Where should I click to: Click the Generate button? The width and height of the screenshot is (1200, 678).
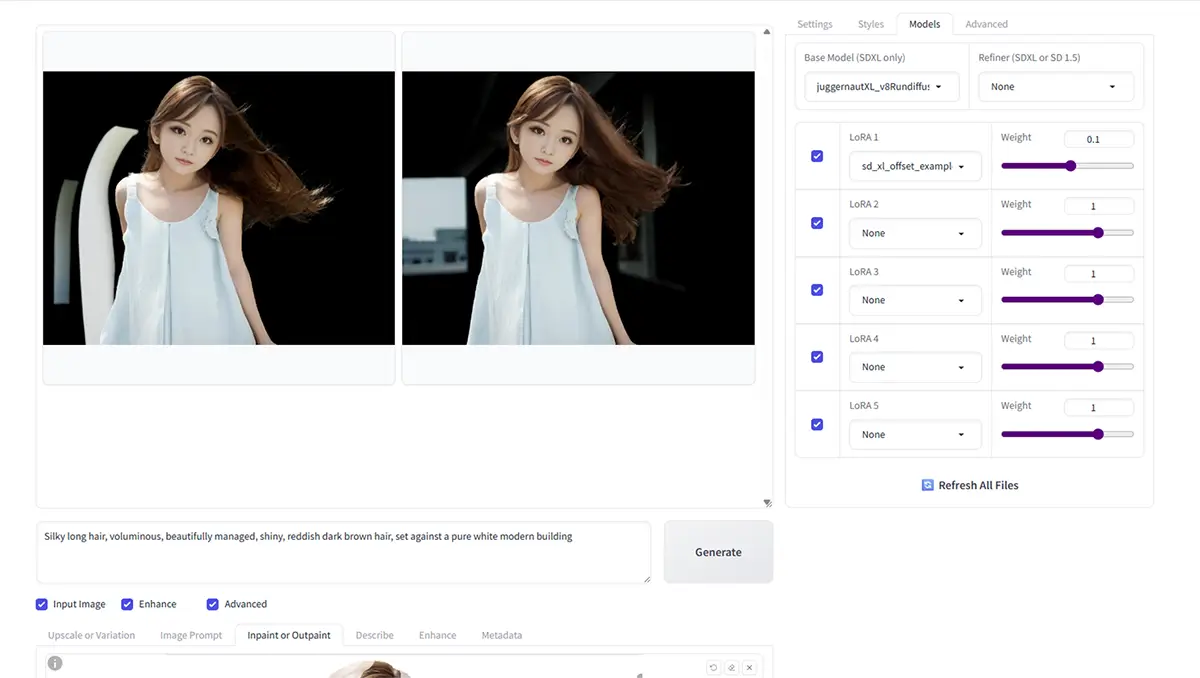point(718,552)
